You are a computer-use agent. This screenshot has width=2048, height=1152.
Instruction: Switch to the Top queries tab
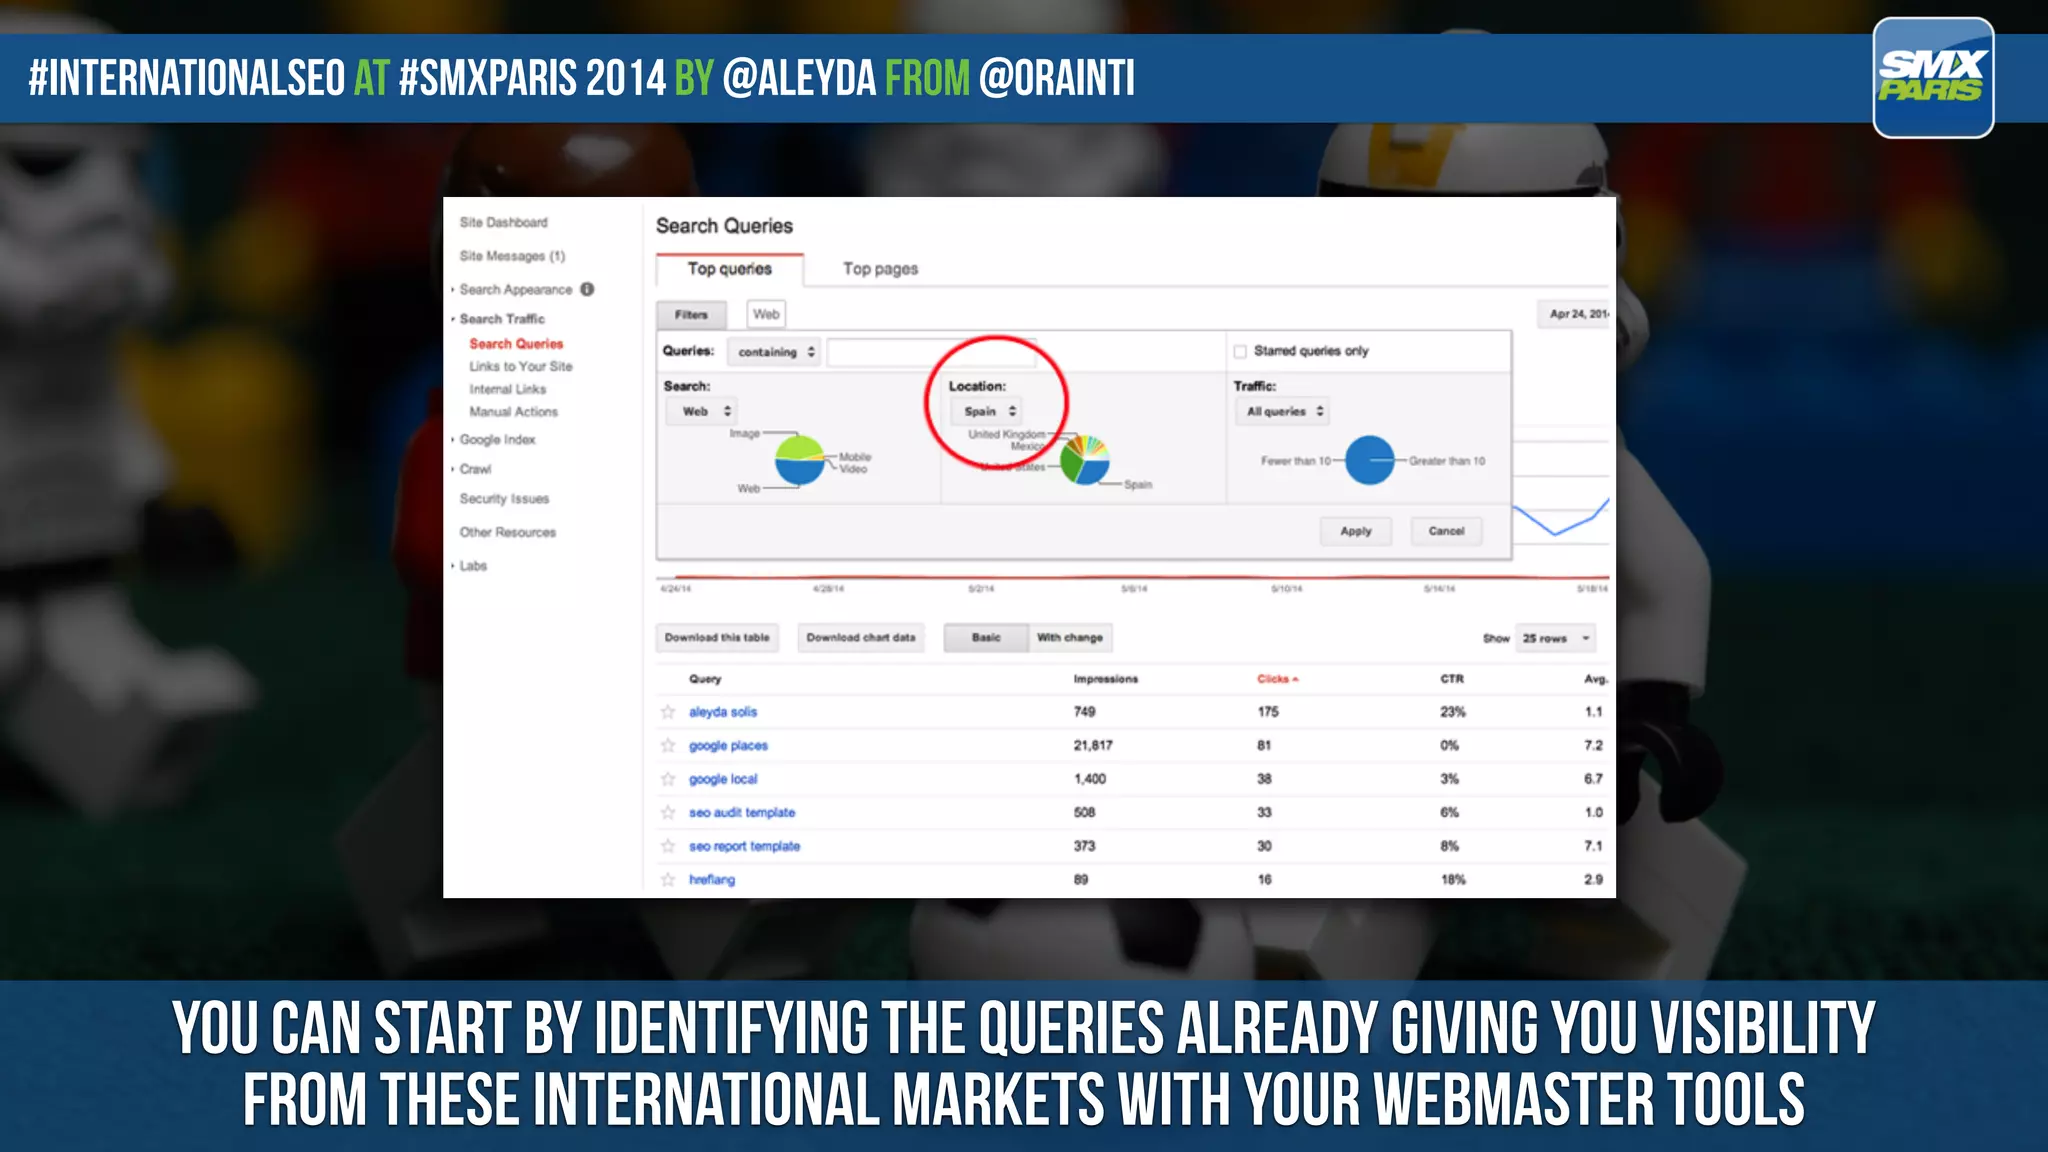729,269
